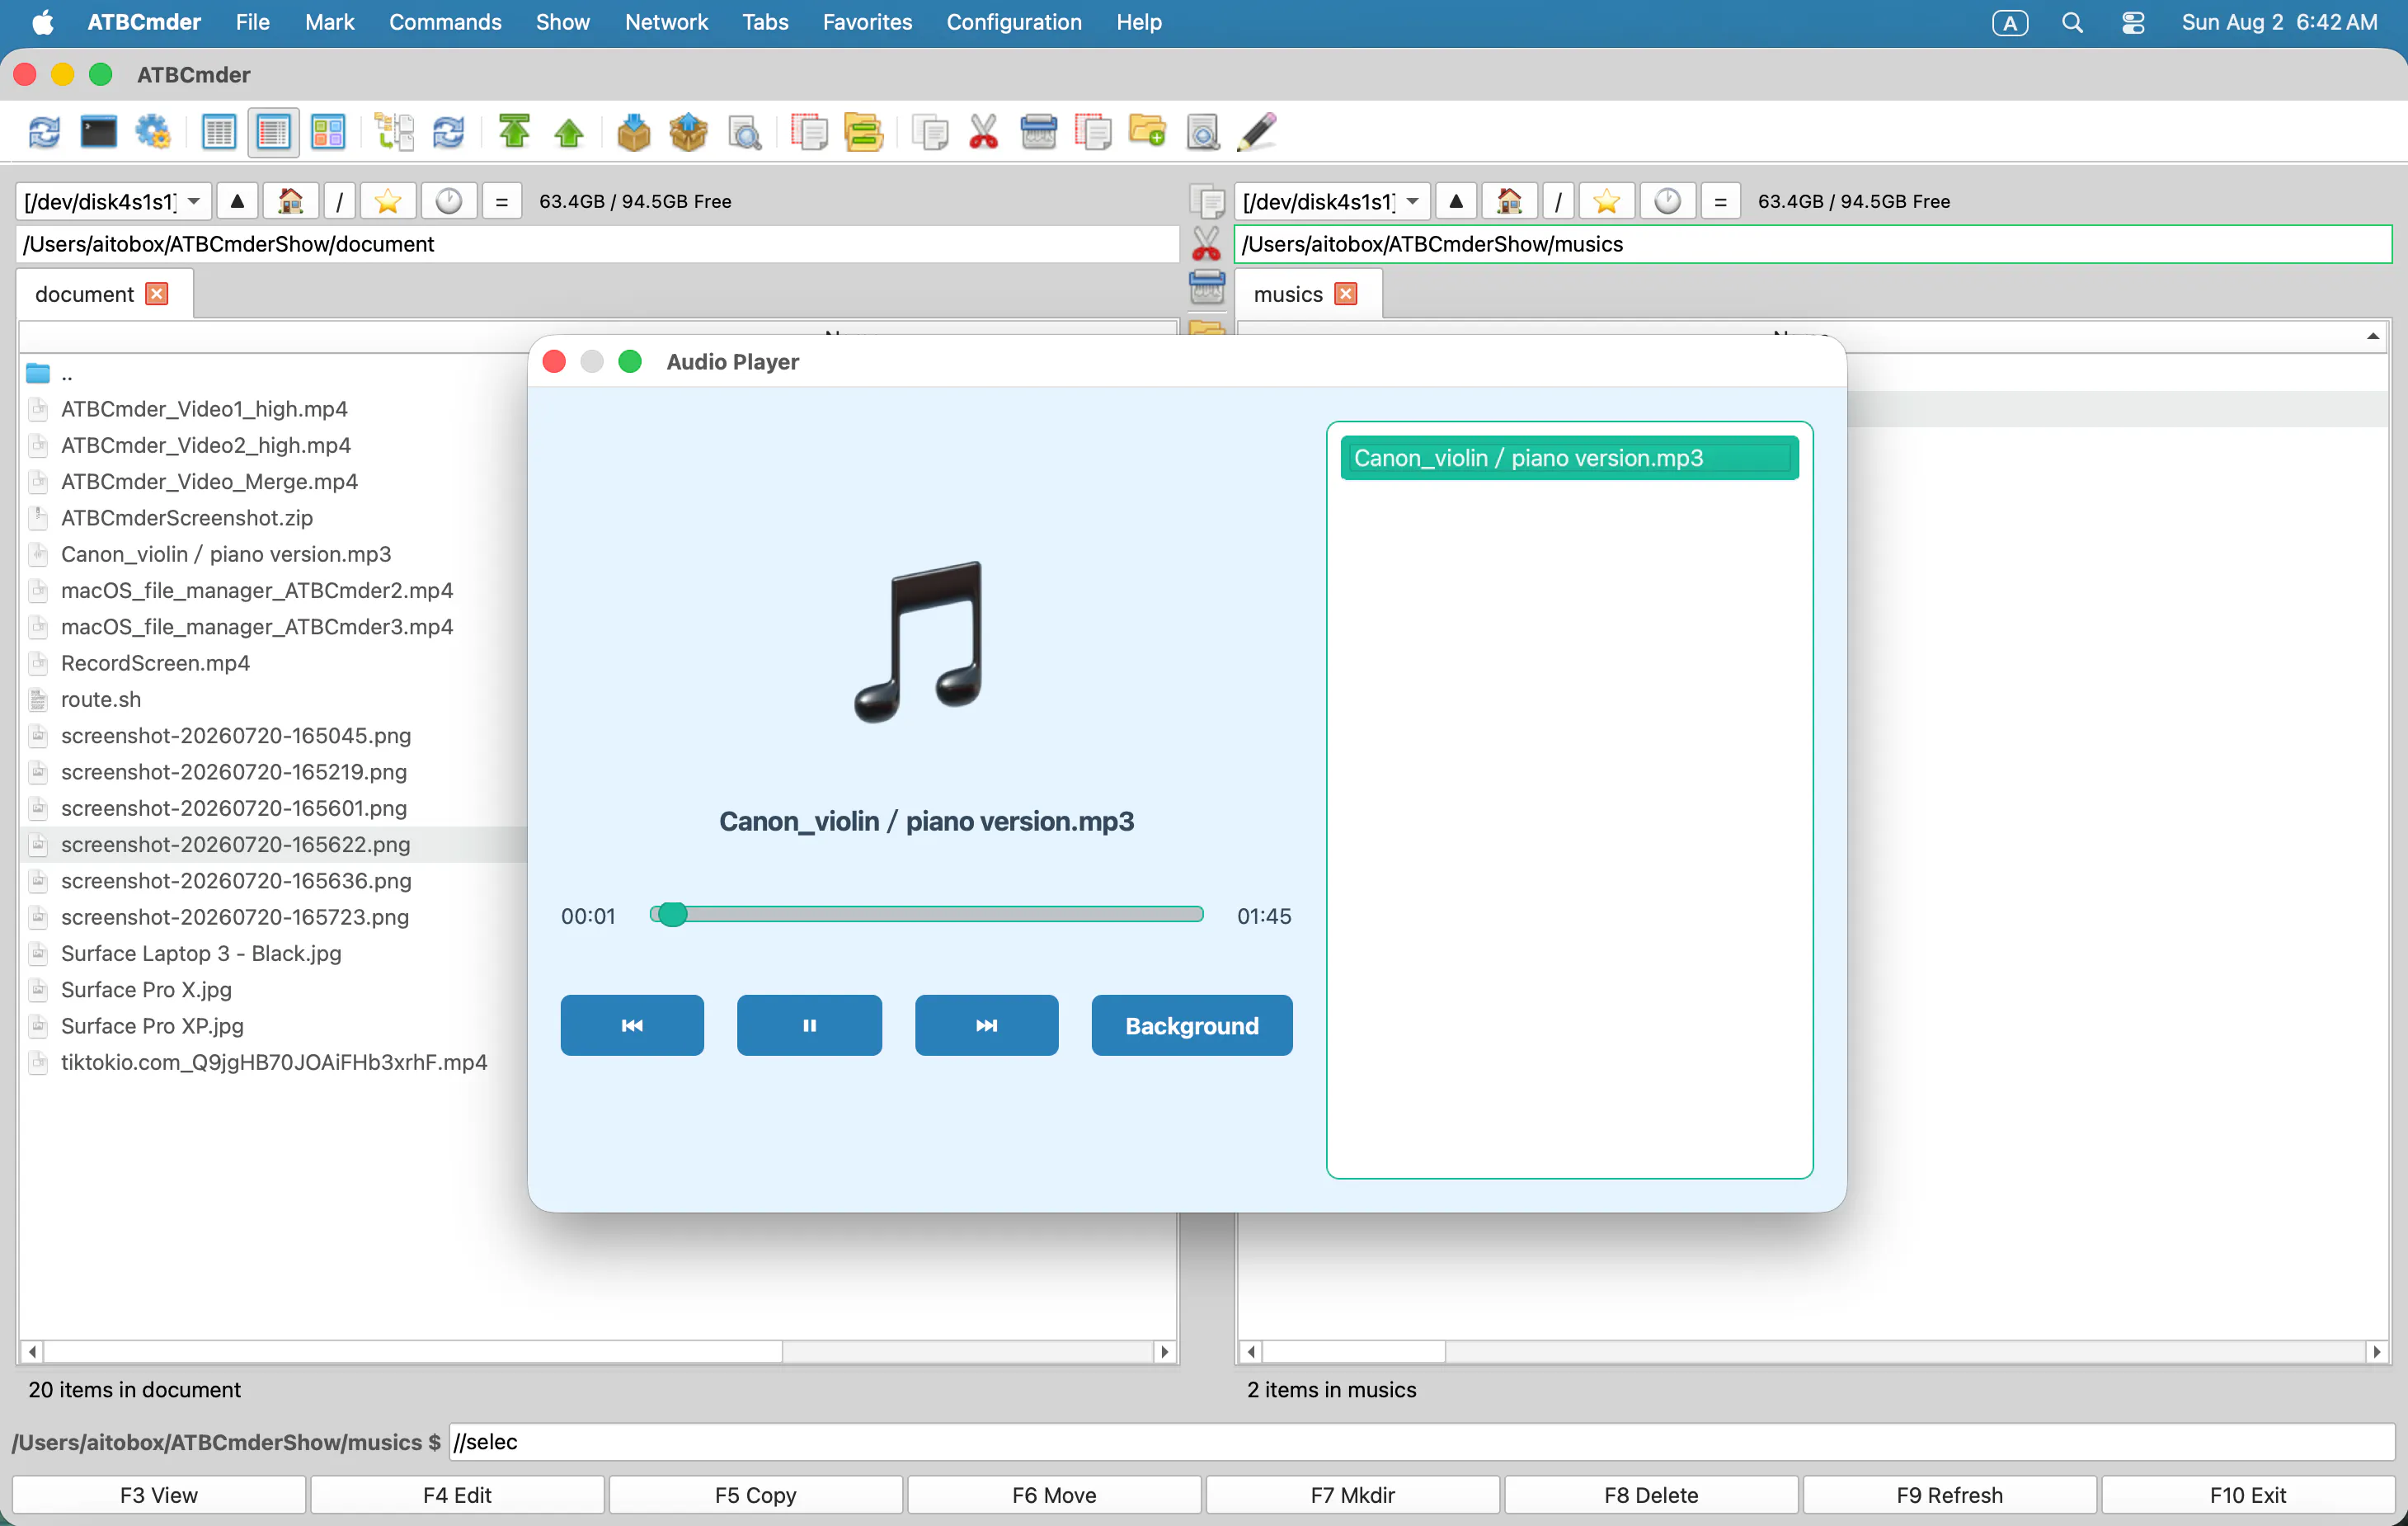2408x1526 pixels.
Task: Click the new folder plus icon
Action: [1148, 132]
